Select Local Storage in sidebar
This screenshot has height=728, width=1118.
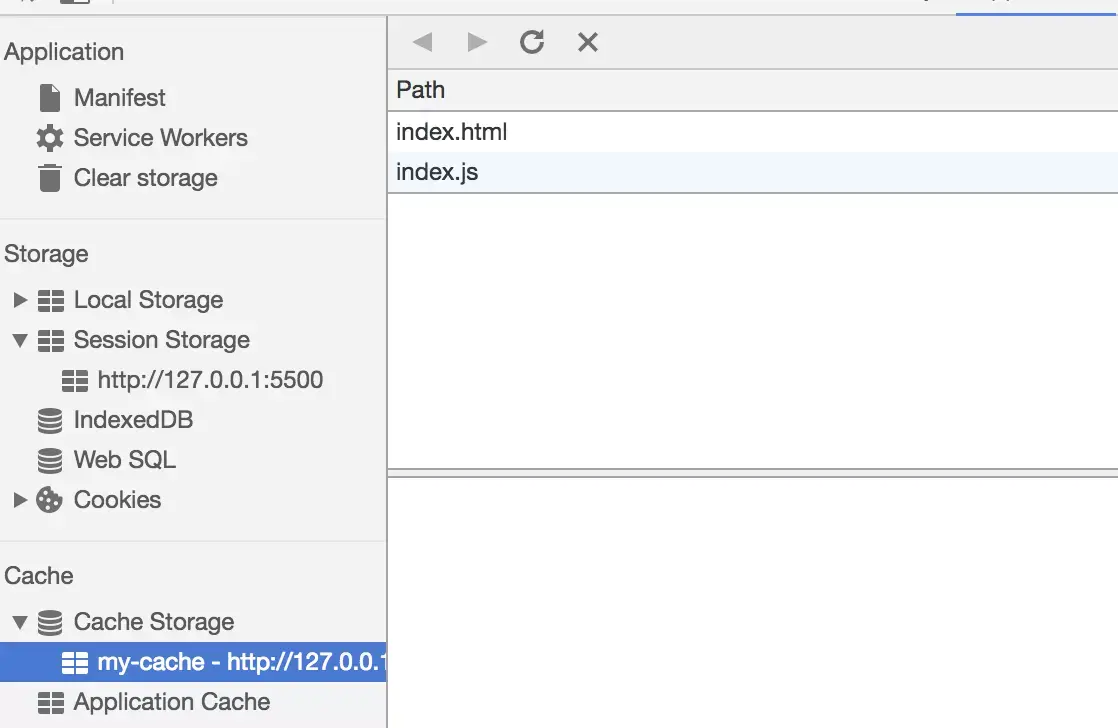148,300
